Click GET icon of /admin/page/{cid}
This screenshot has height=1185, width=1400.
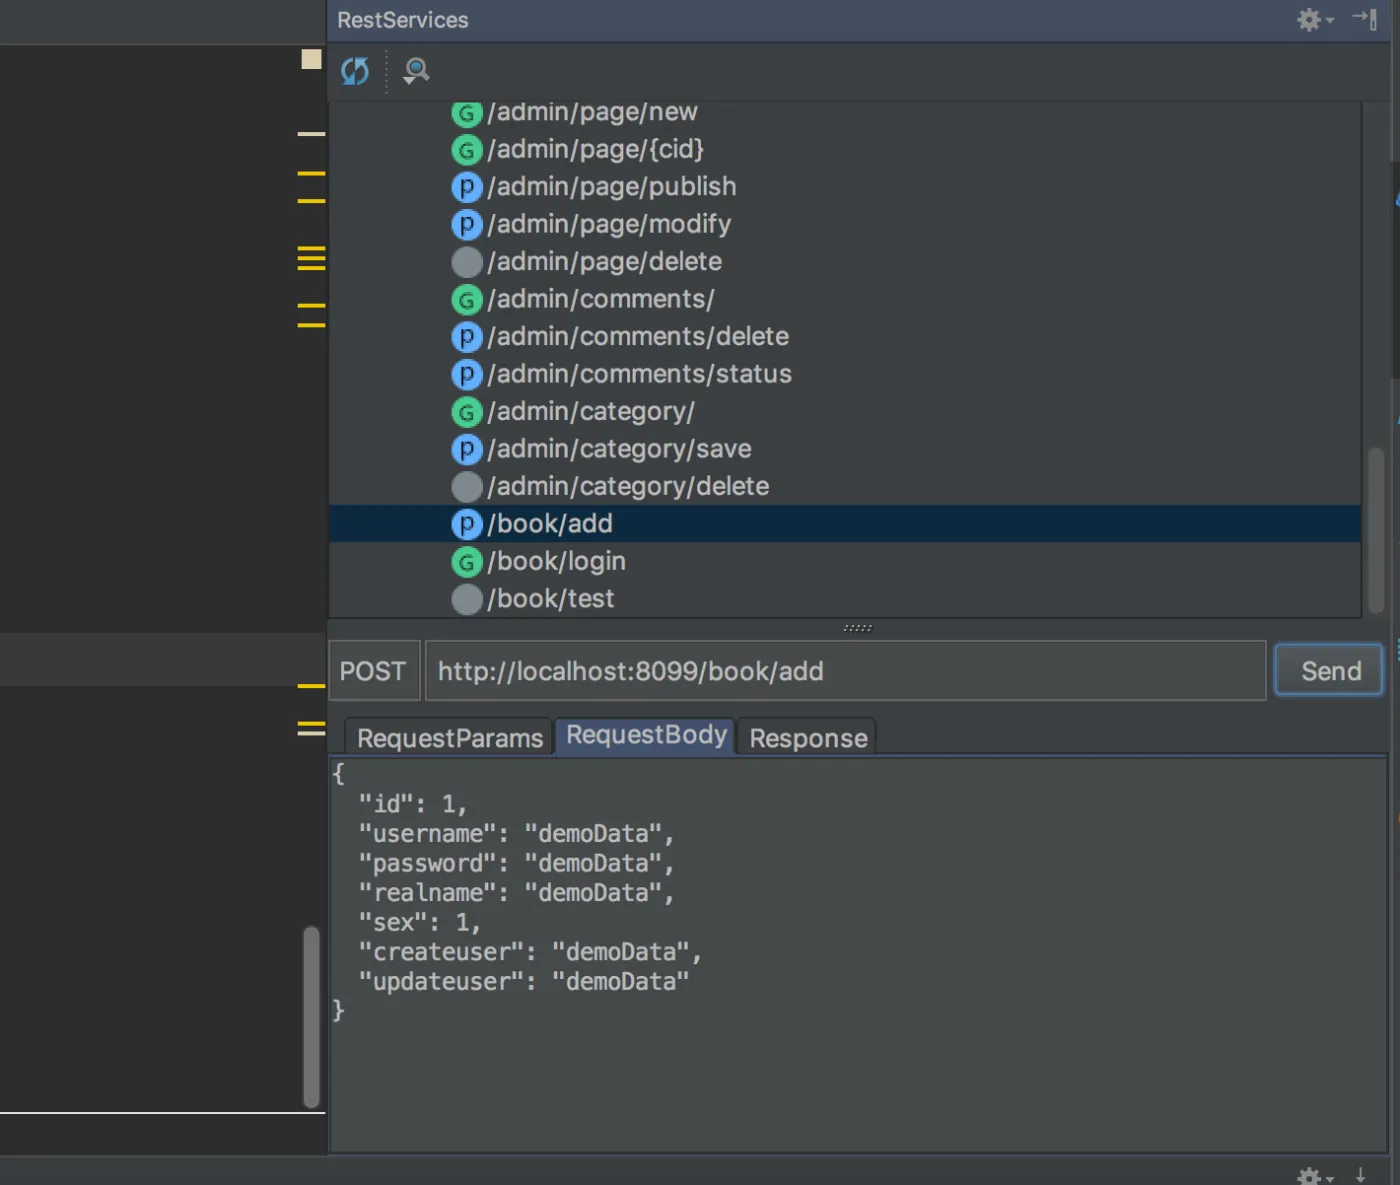click(x=467, y=150)
